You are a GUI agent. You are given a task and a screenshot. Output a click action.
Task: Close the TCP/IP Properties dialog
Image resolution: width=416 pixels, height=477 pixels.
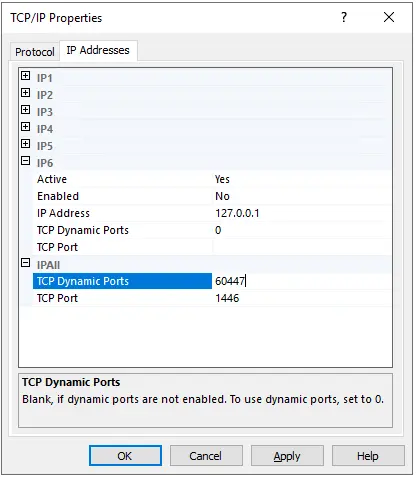pos(389,17)
